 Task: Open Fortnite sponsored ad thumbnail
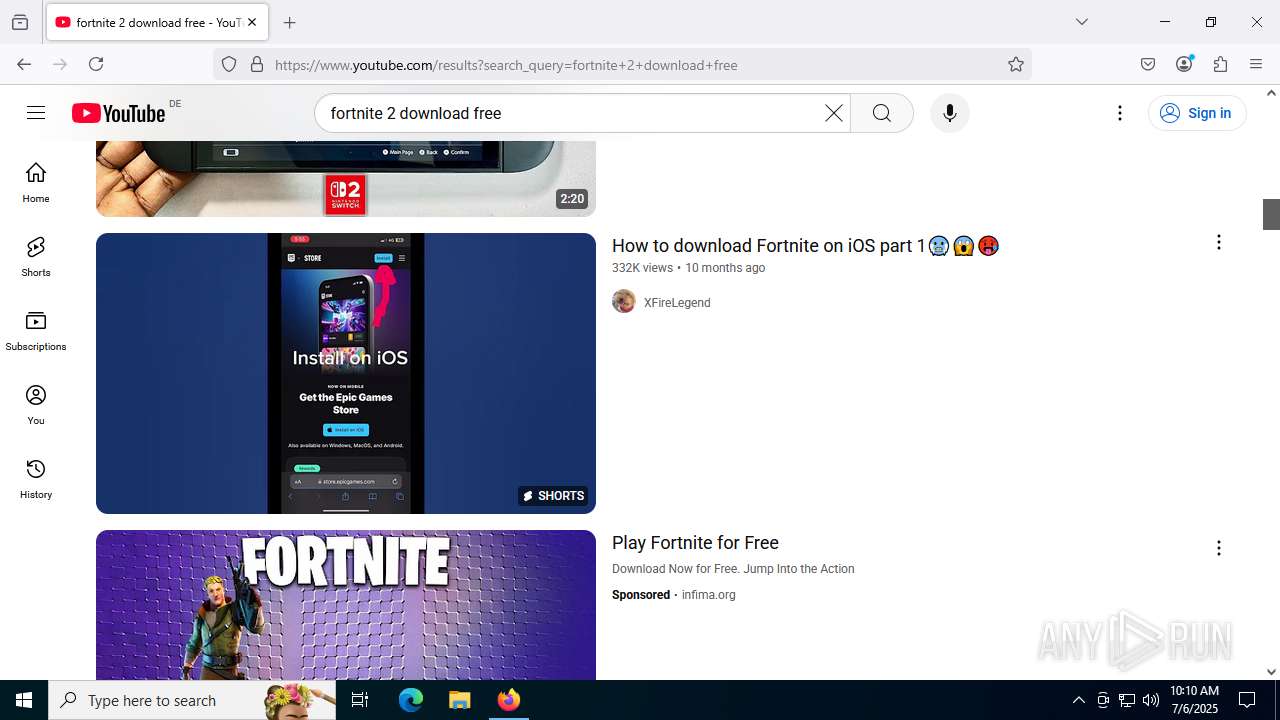click(346, 605)
